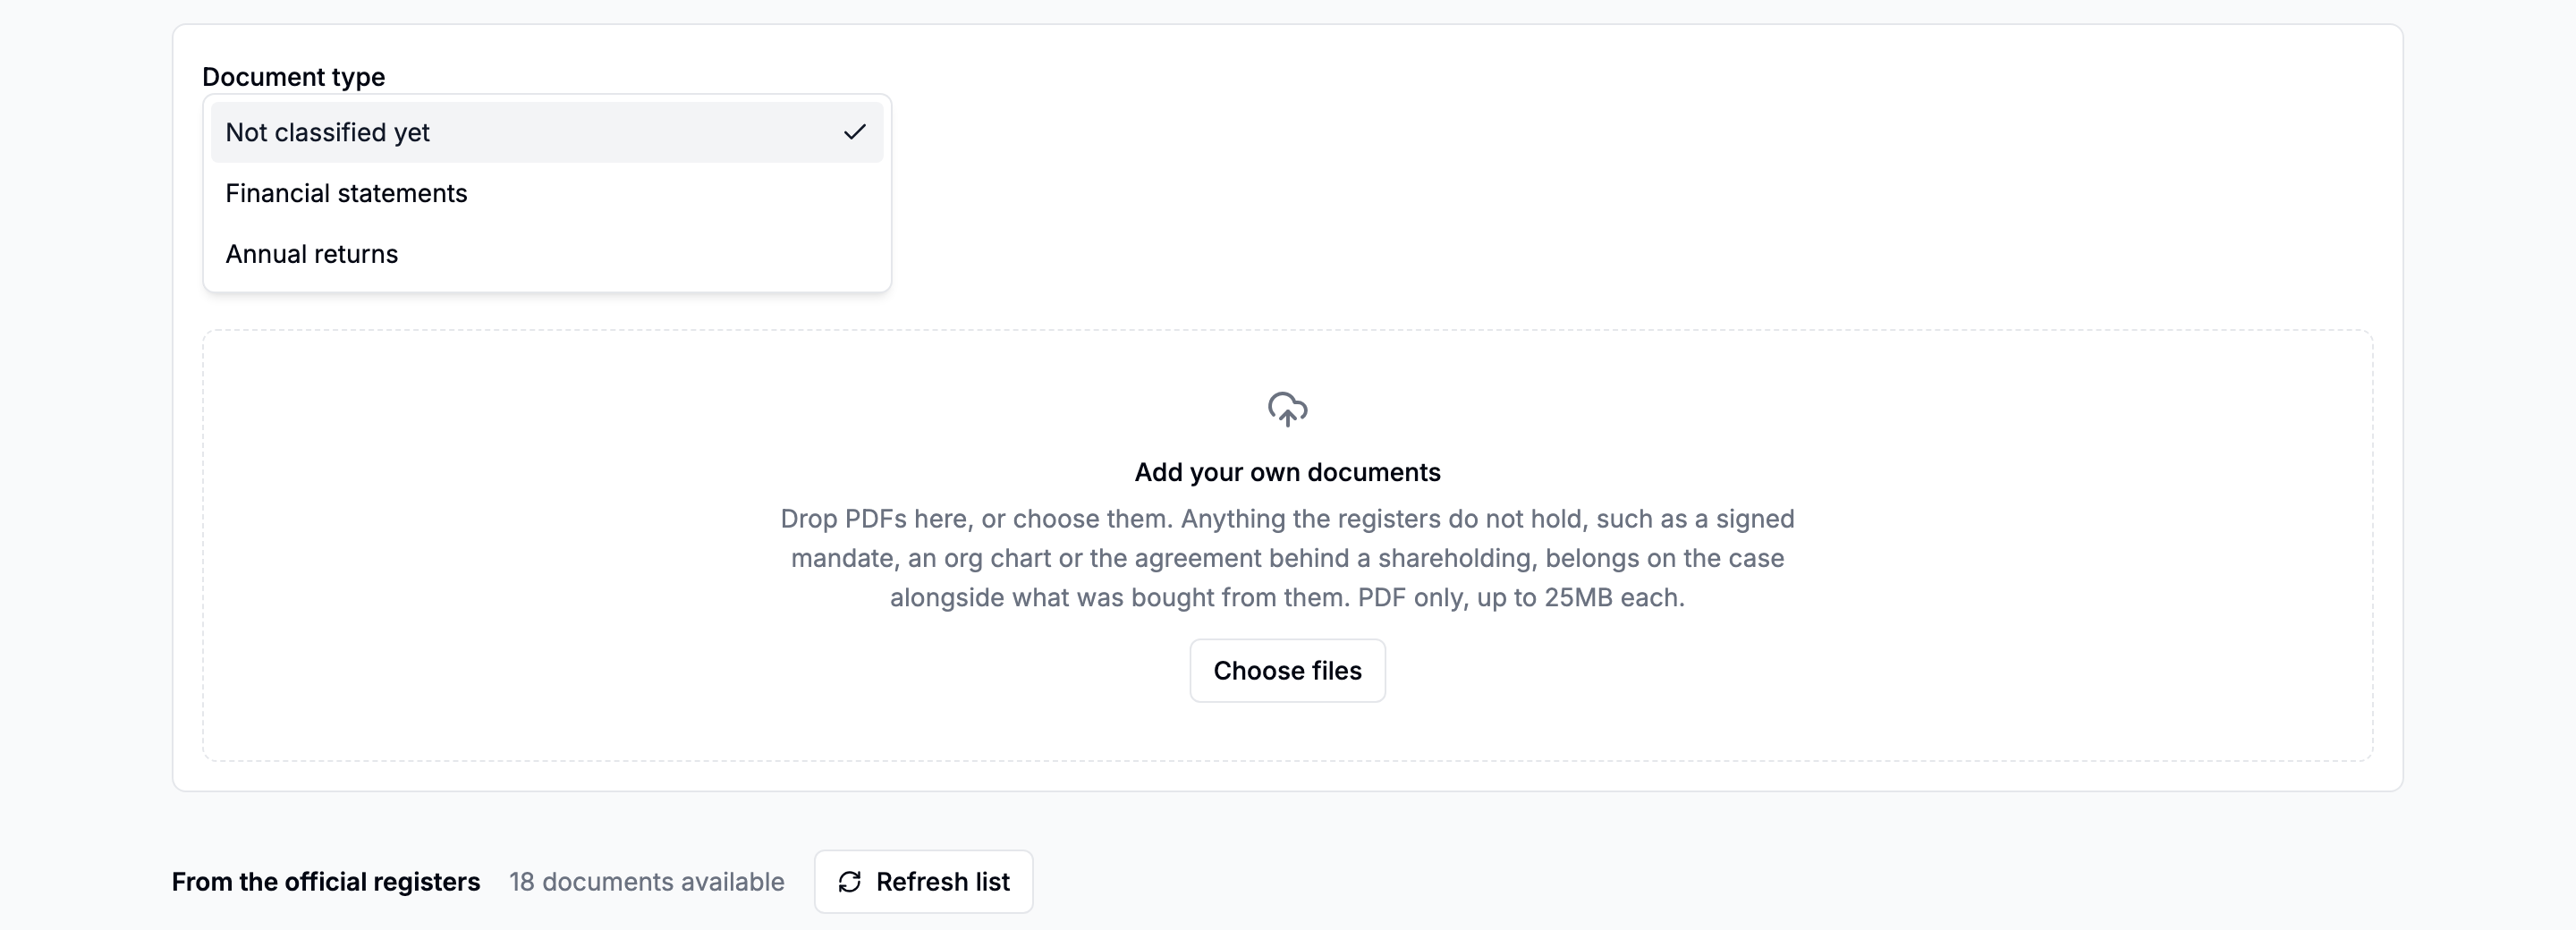The width and height of the screenshot is (2576, 930).
Task: Choose Financial statements from the list
Action: coord(547,193)
